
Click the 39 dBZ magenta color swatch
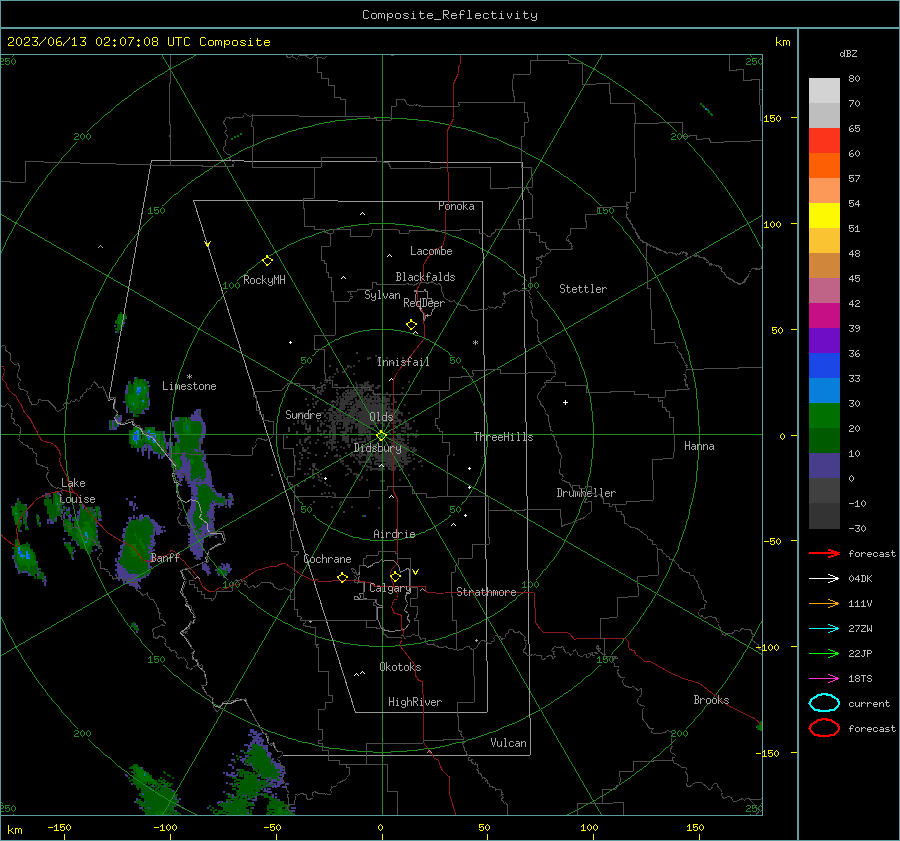[x=824, y=315]
